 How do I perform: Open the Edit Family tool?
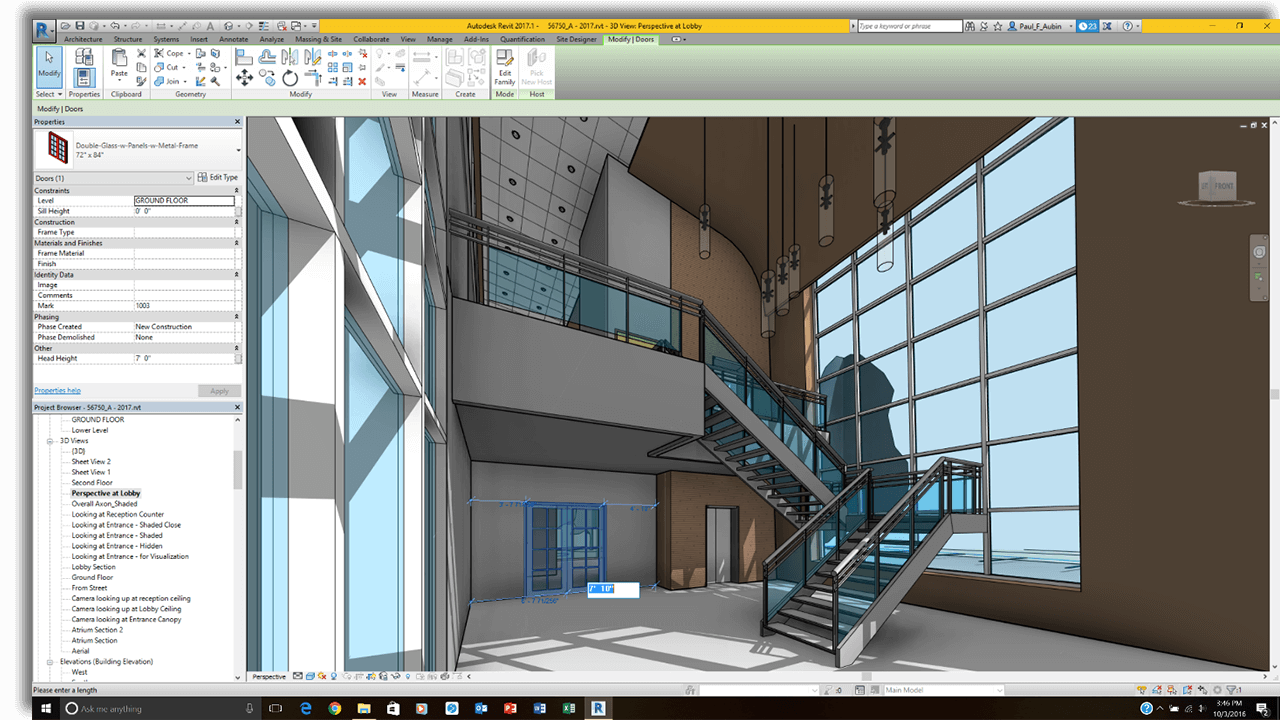(x=504, y=67)
